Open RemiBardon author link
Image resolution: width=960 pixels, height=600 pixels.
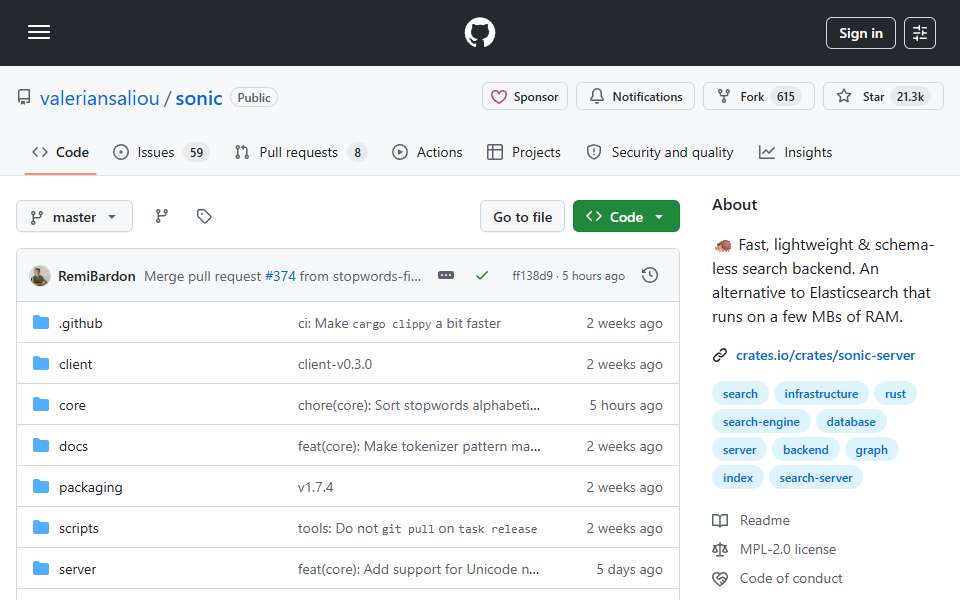[97, 276]
